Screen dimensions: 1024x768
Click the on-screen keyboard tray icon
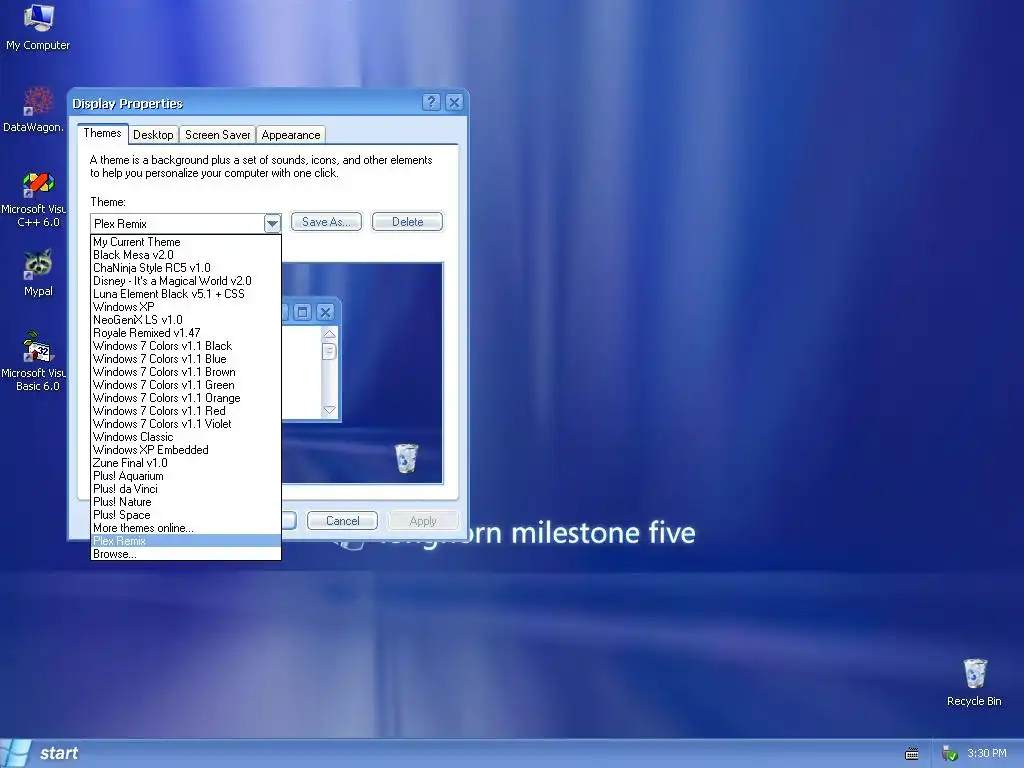tap(912, 754)
